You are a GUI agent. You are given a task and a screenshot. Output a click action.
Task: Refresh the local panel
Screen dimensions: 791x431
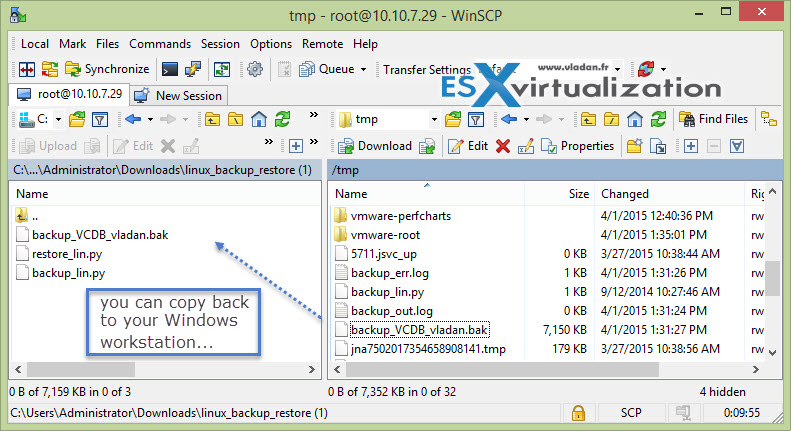click(x=282, y=120)
